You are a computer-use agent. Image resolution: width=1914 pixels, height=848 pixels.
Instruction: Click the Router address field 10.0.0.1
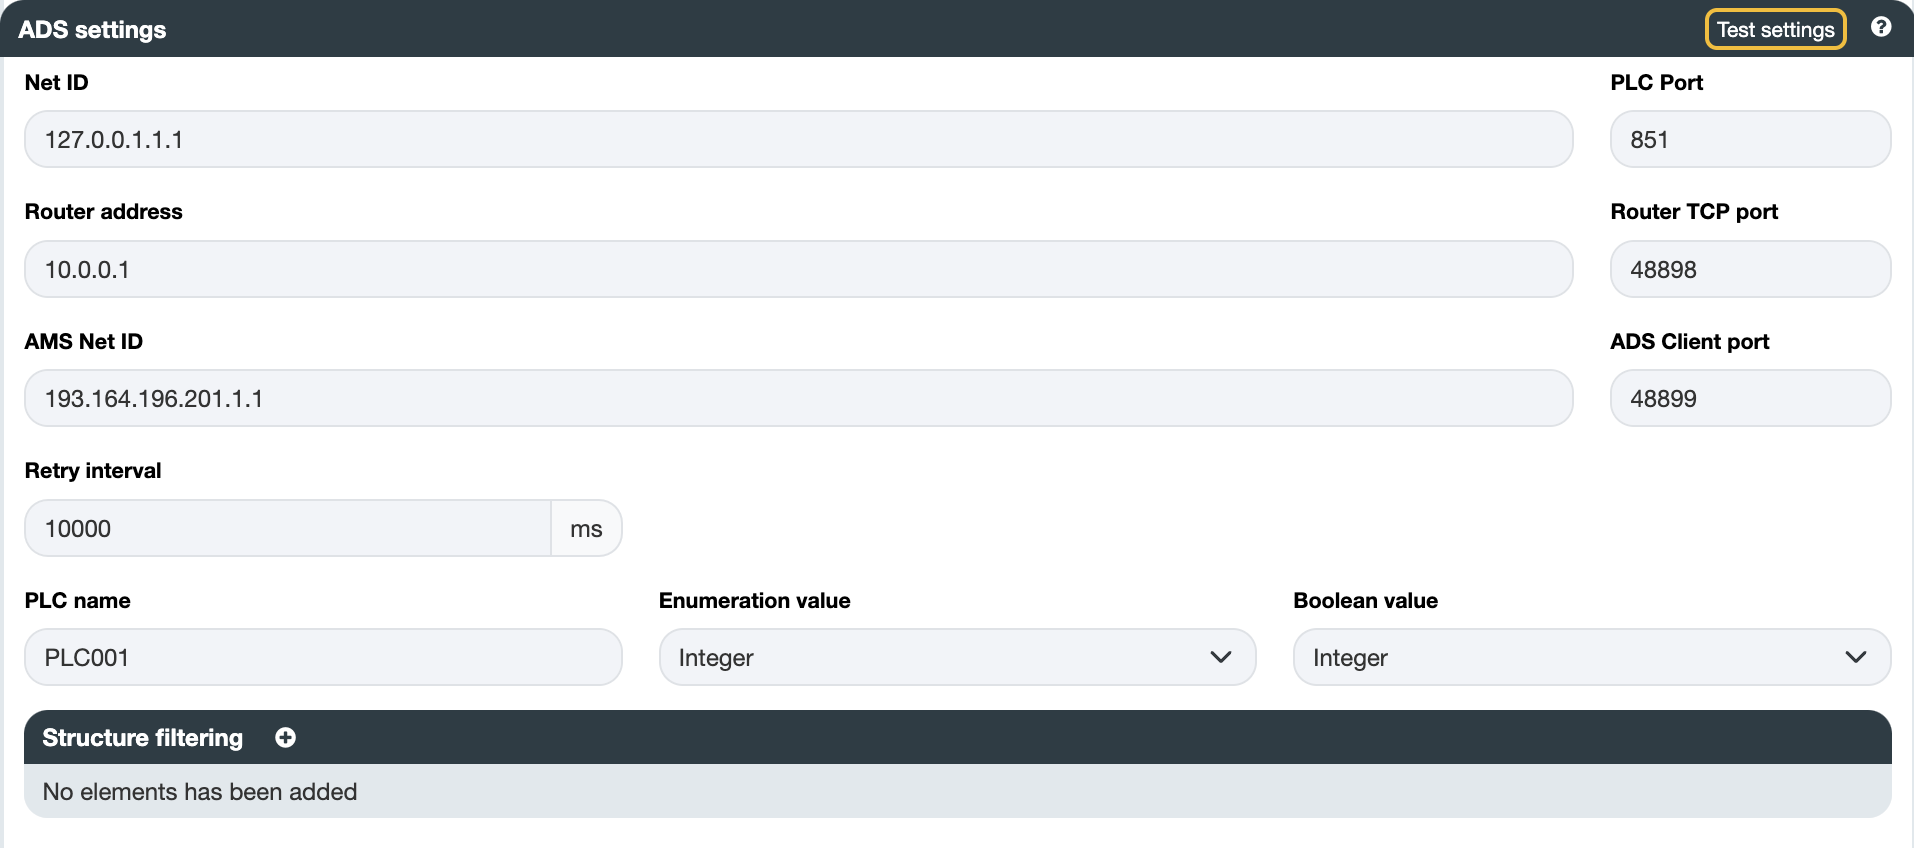[798, 269]
